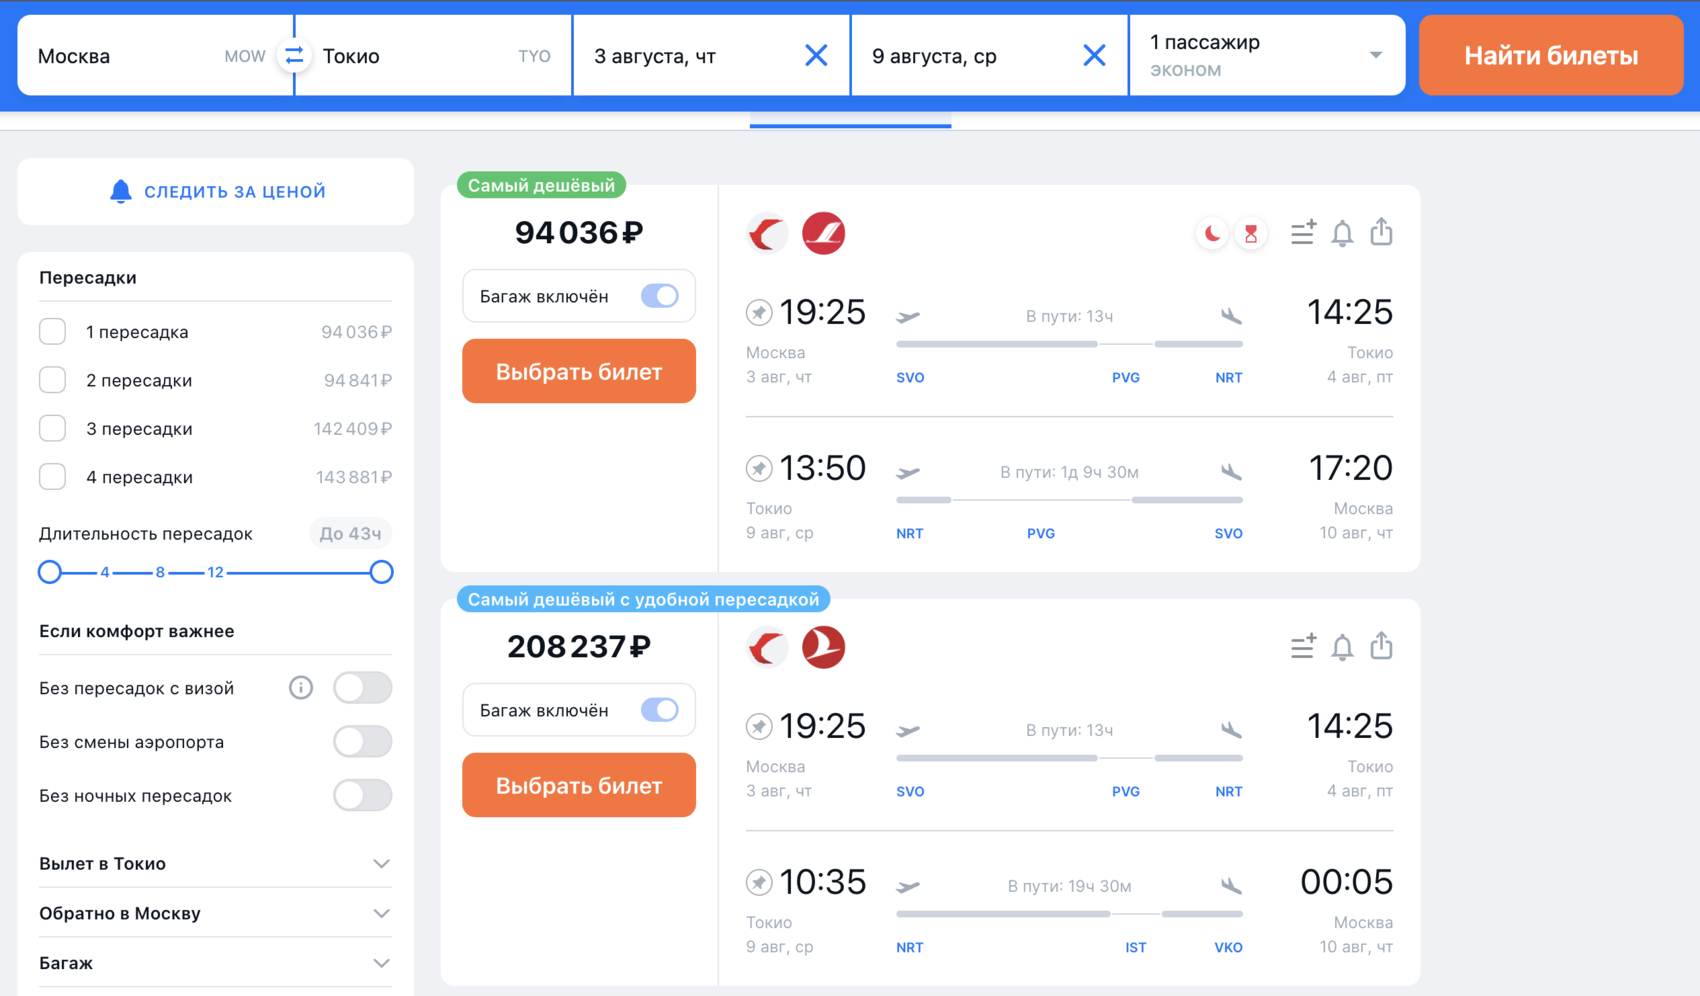Share the convenient-transfer ticket via share icon
Screen dimensions: 1700x996
click(x=1382, y=647)
